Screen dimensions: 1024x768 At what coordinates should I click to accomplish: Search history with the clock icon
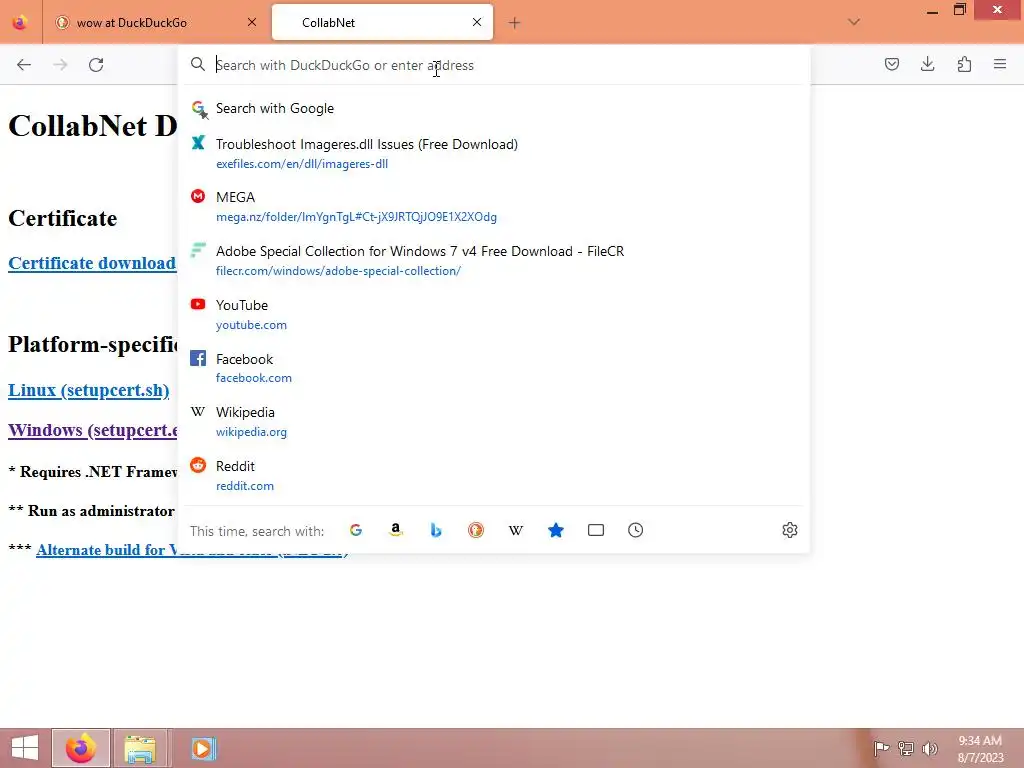[635, 530]
